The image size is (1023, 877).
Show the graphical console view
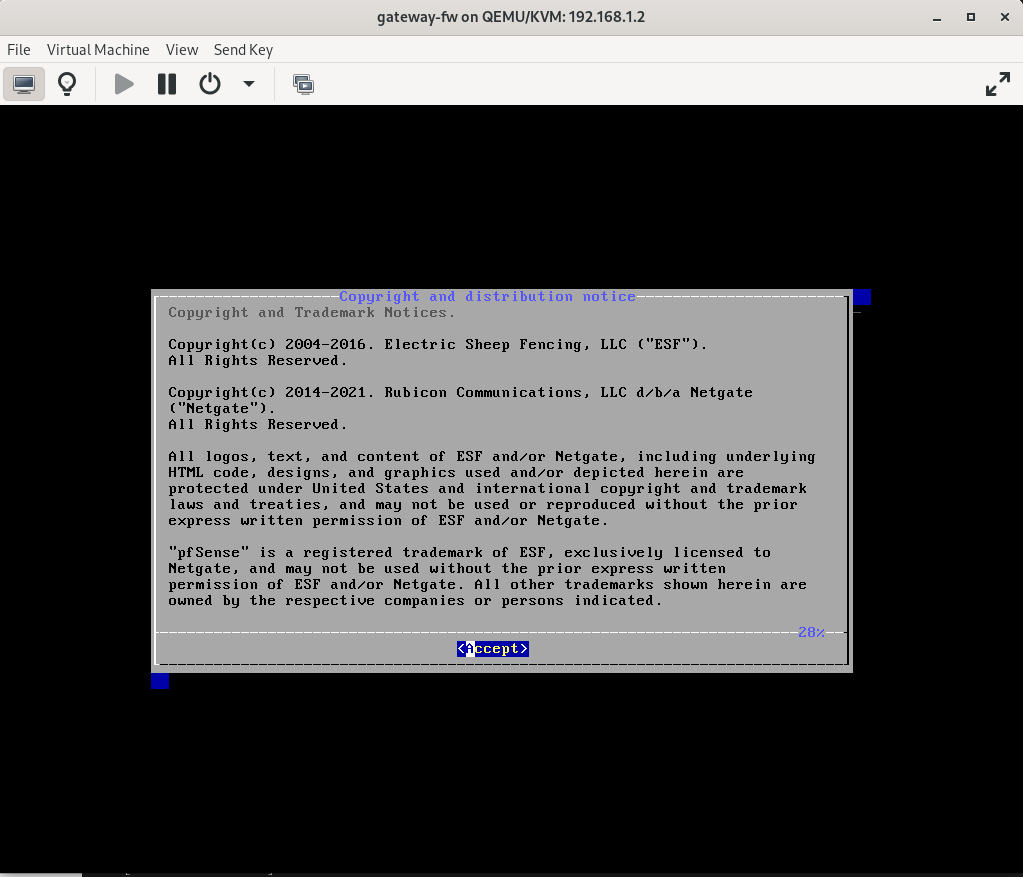pos(24,84)
